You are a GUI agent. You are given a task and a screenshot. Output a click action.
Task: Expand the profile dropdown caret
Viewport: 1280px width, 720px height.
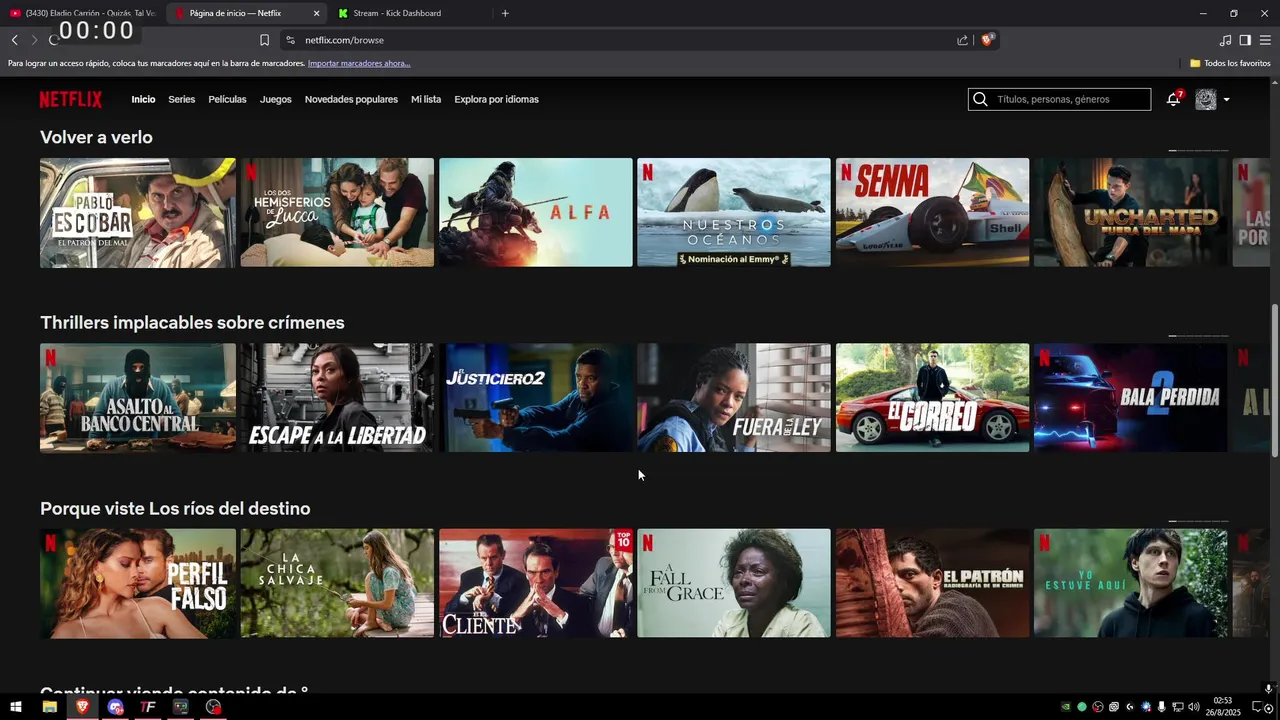point(1226,99)
